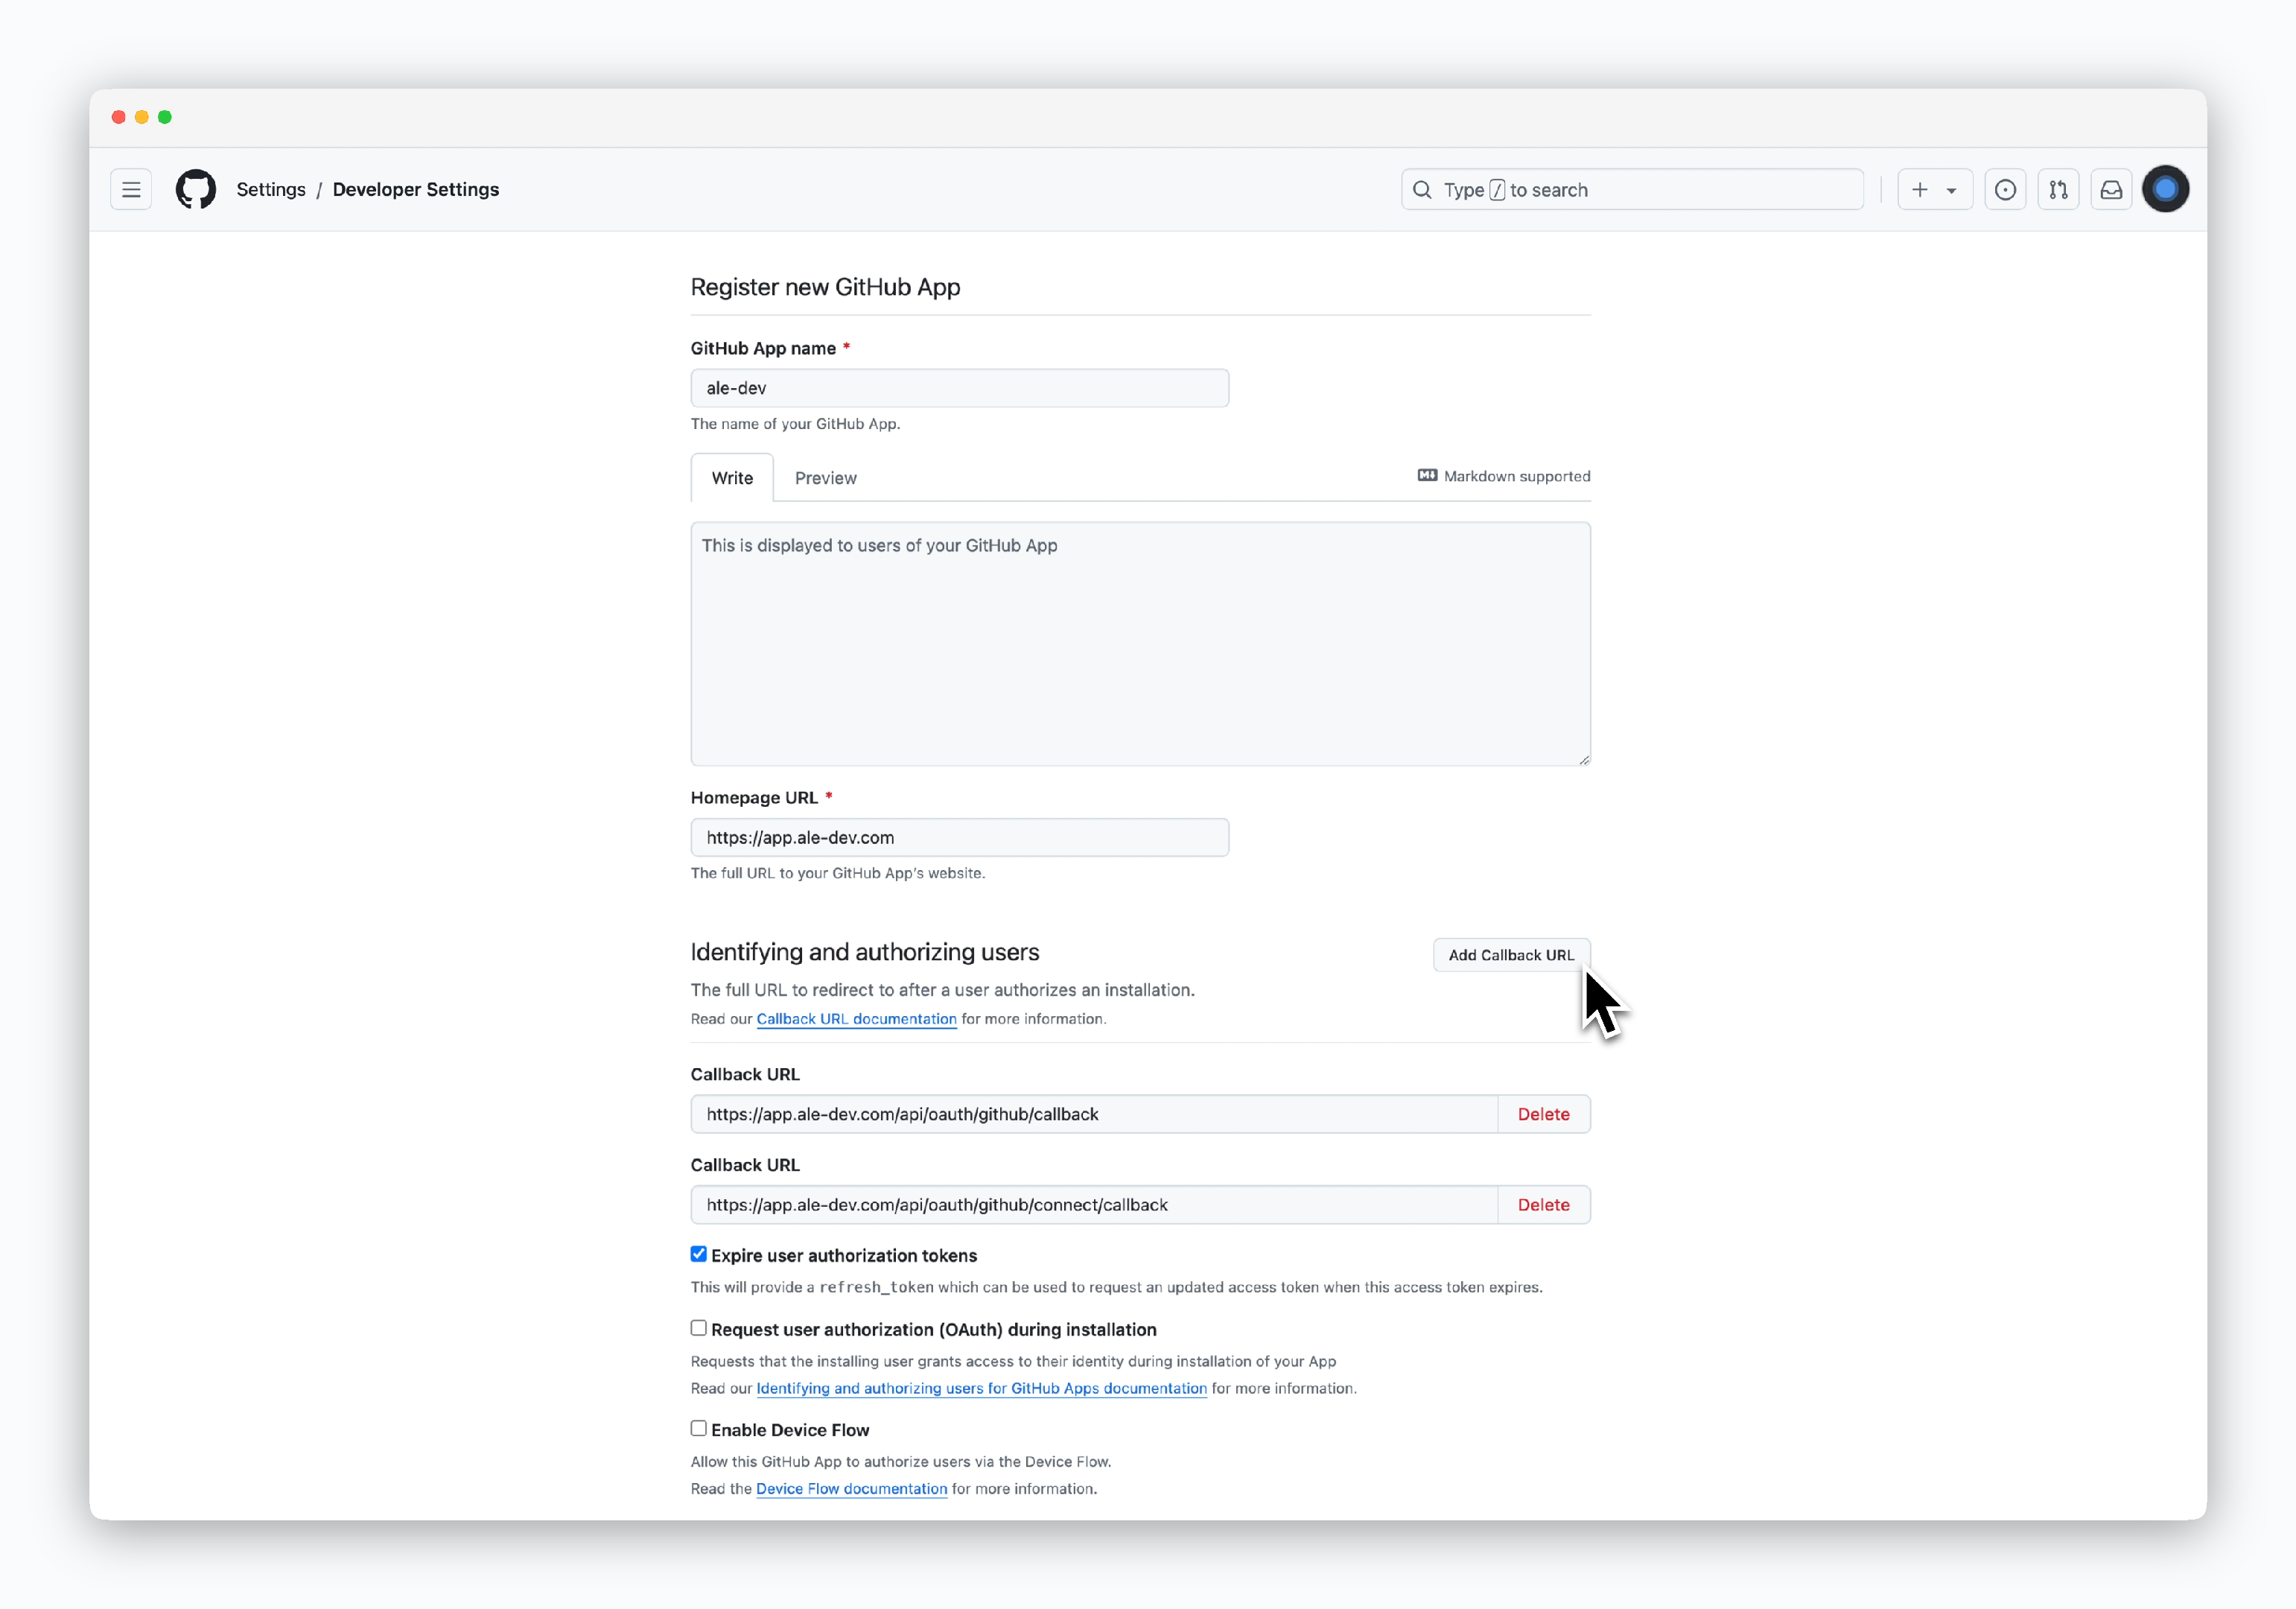
Task: Open the Pull requests icon in header
Action: click(x=2058, y=190)
